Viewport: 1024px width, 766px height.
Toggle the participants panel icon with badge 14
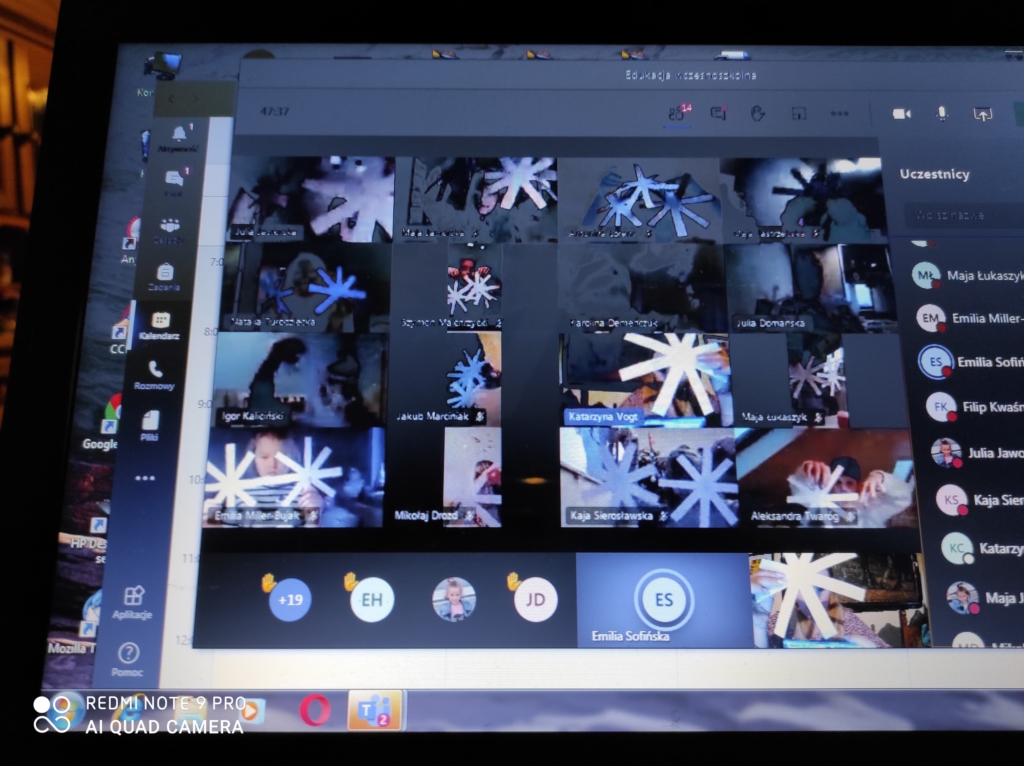pos(679,113)
